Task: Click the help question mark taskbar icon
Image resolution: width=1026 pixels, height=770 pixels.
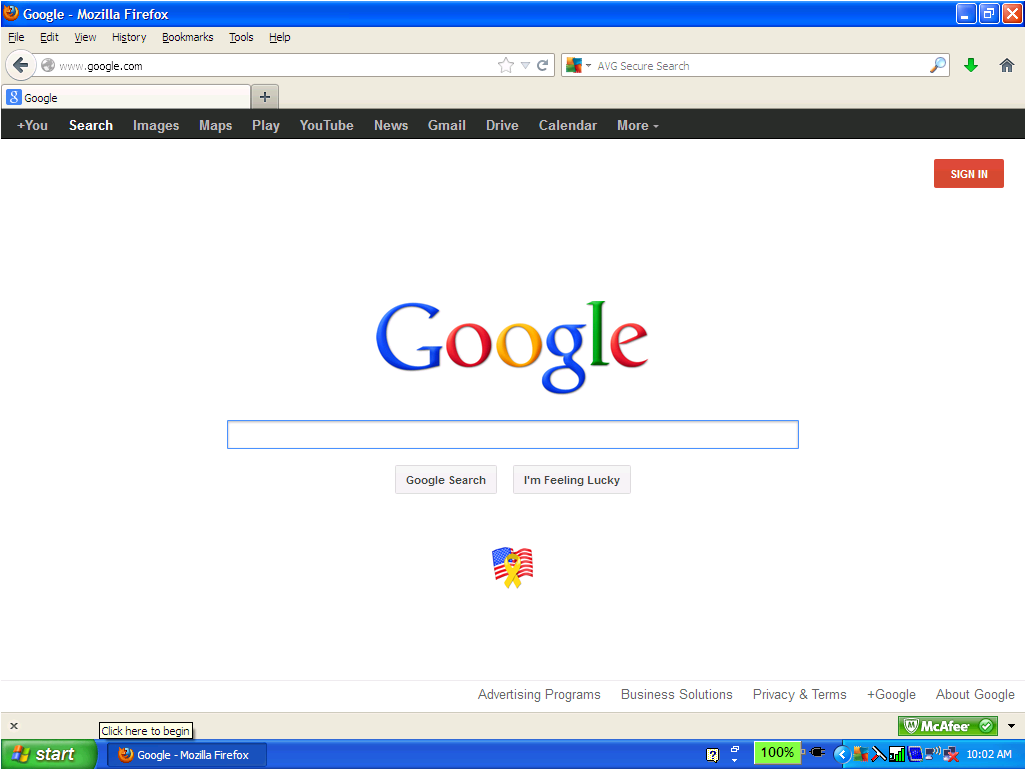Action: point(713,755)
